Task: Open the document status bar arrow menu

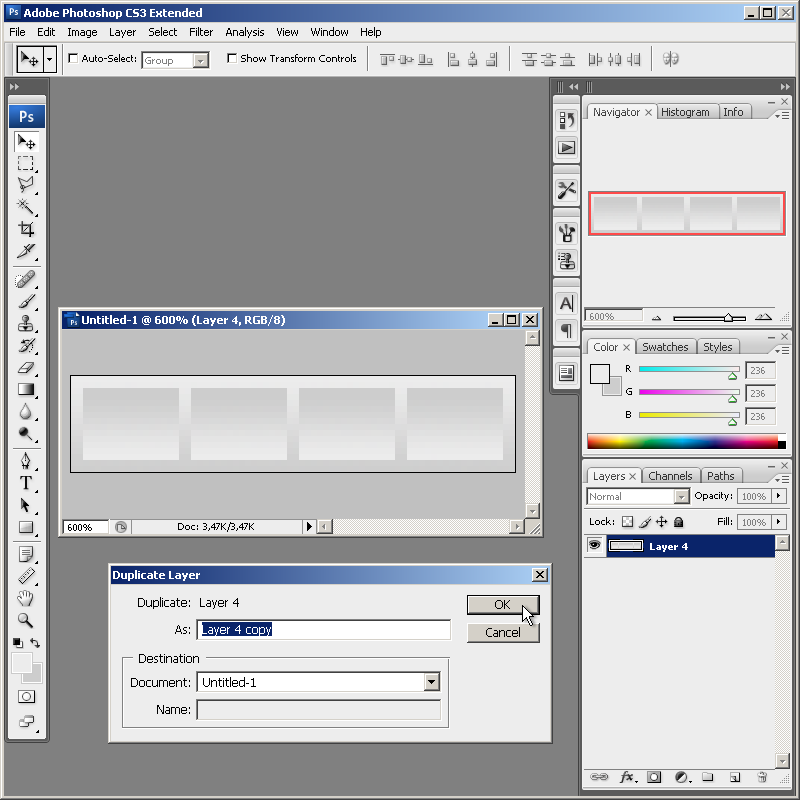Action: (309, 526)
